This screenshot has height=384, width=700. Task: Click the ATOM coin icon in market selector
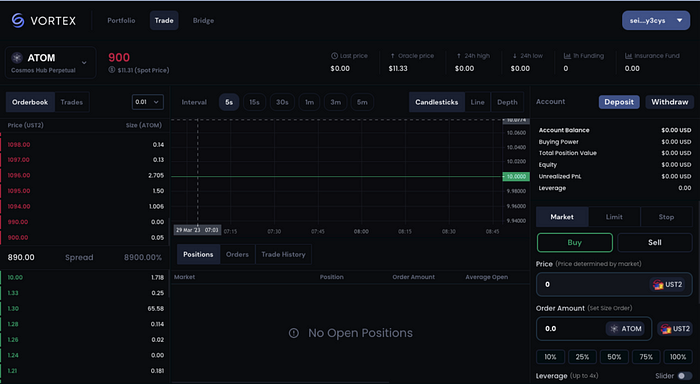click(17, 58)
